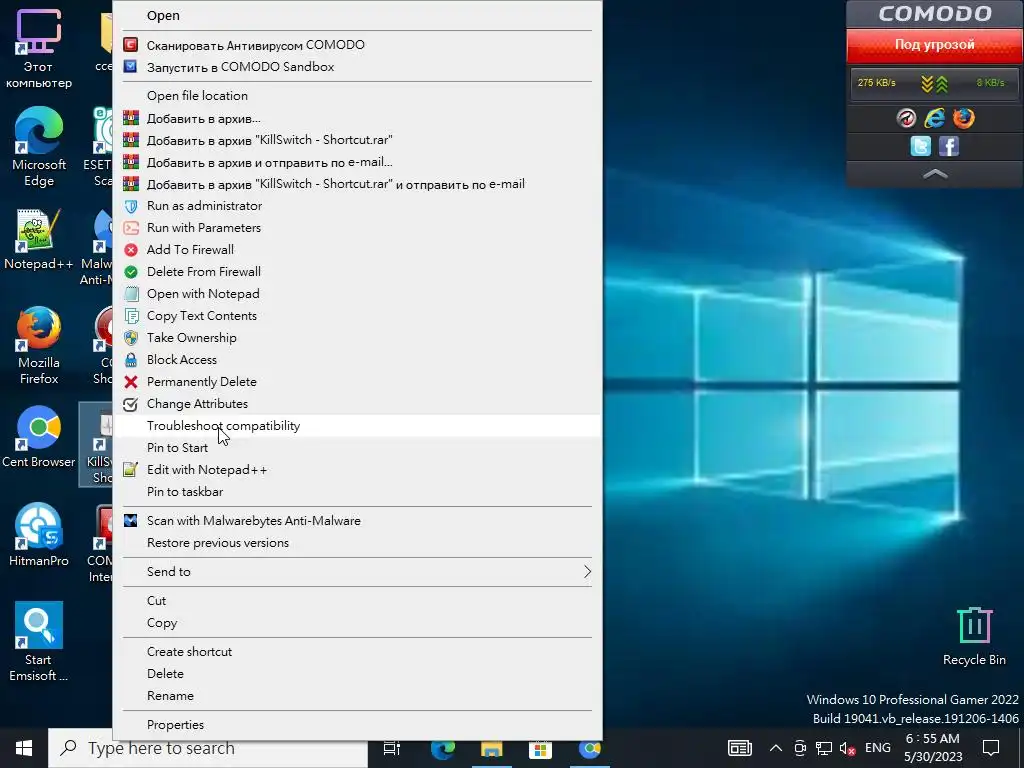Click the network tray icon

[824, 748]
